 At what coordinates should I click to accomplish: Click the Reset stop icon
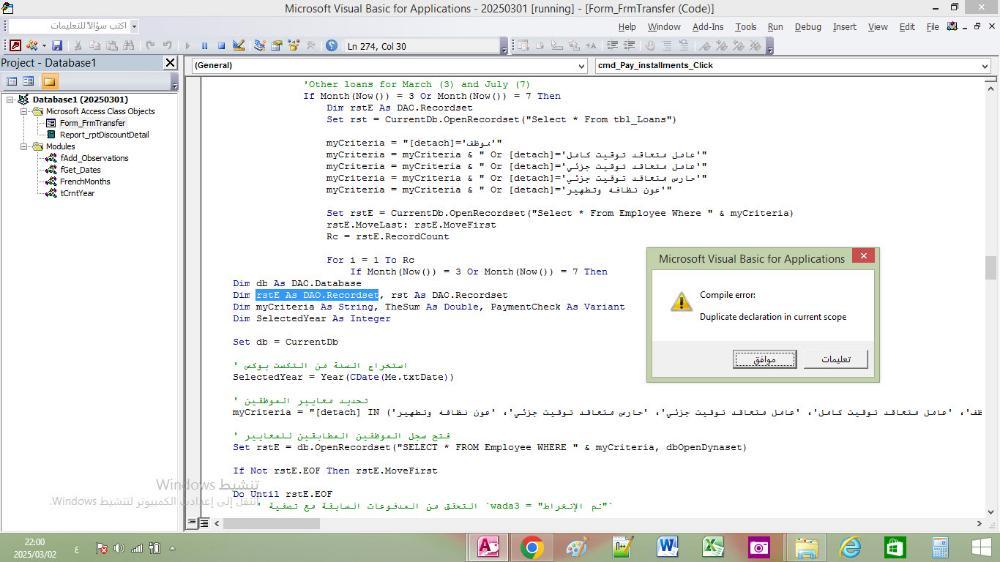tap(221, 46)
